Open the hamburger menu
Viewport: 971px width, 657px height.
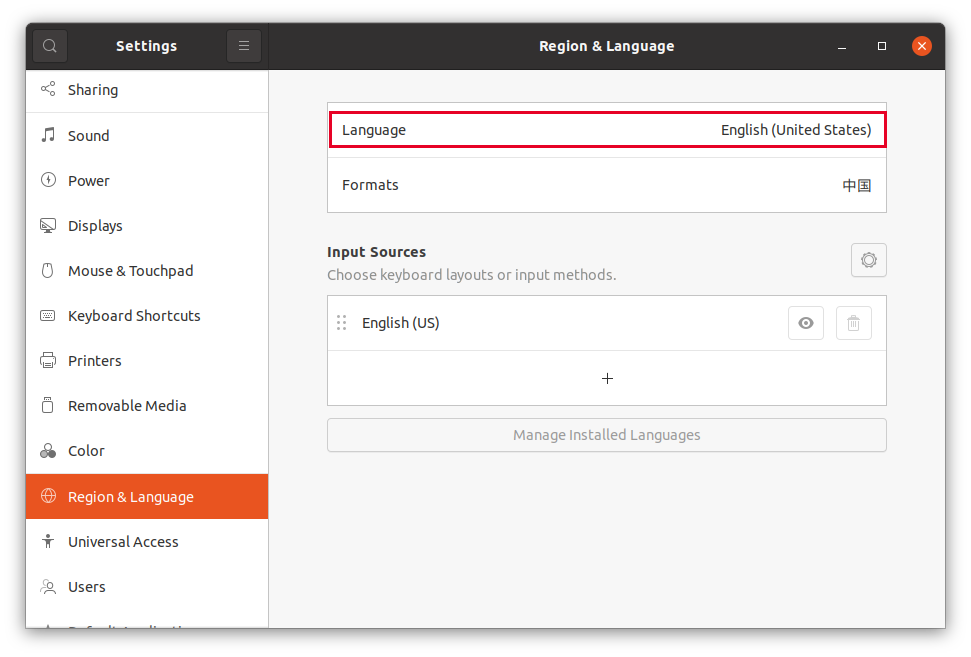click(243, 45)
